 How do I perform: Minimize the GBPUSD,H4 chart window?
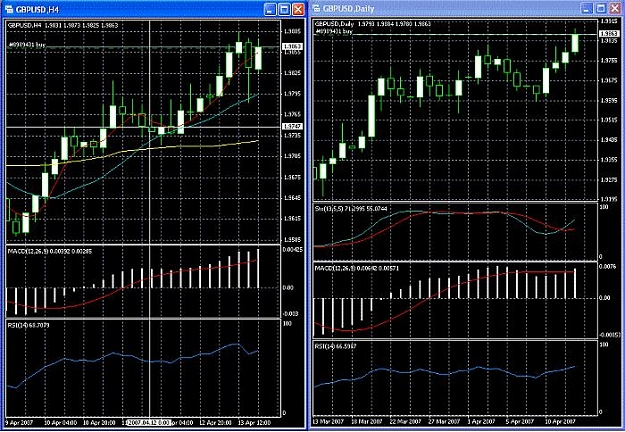click(x=271, y=10)
